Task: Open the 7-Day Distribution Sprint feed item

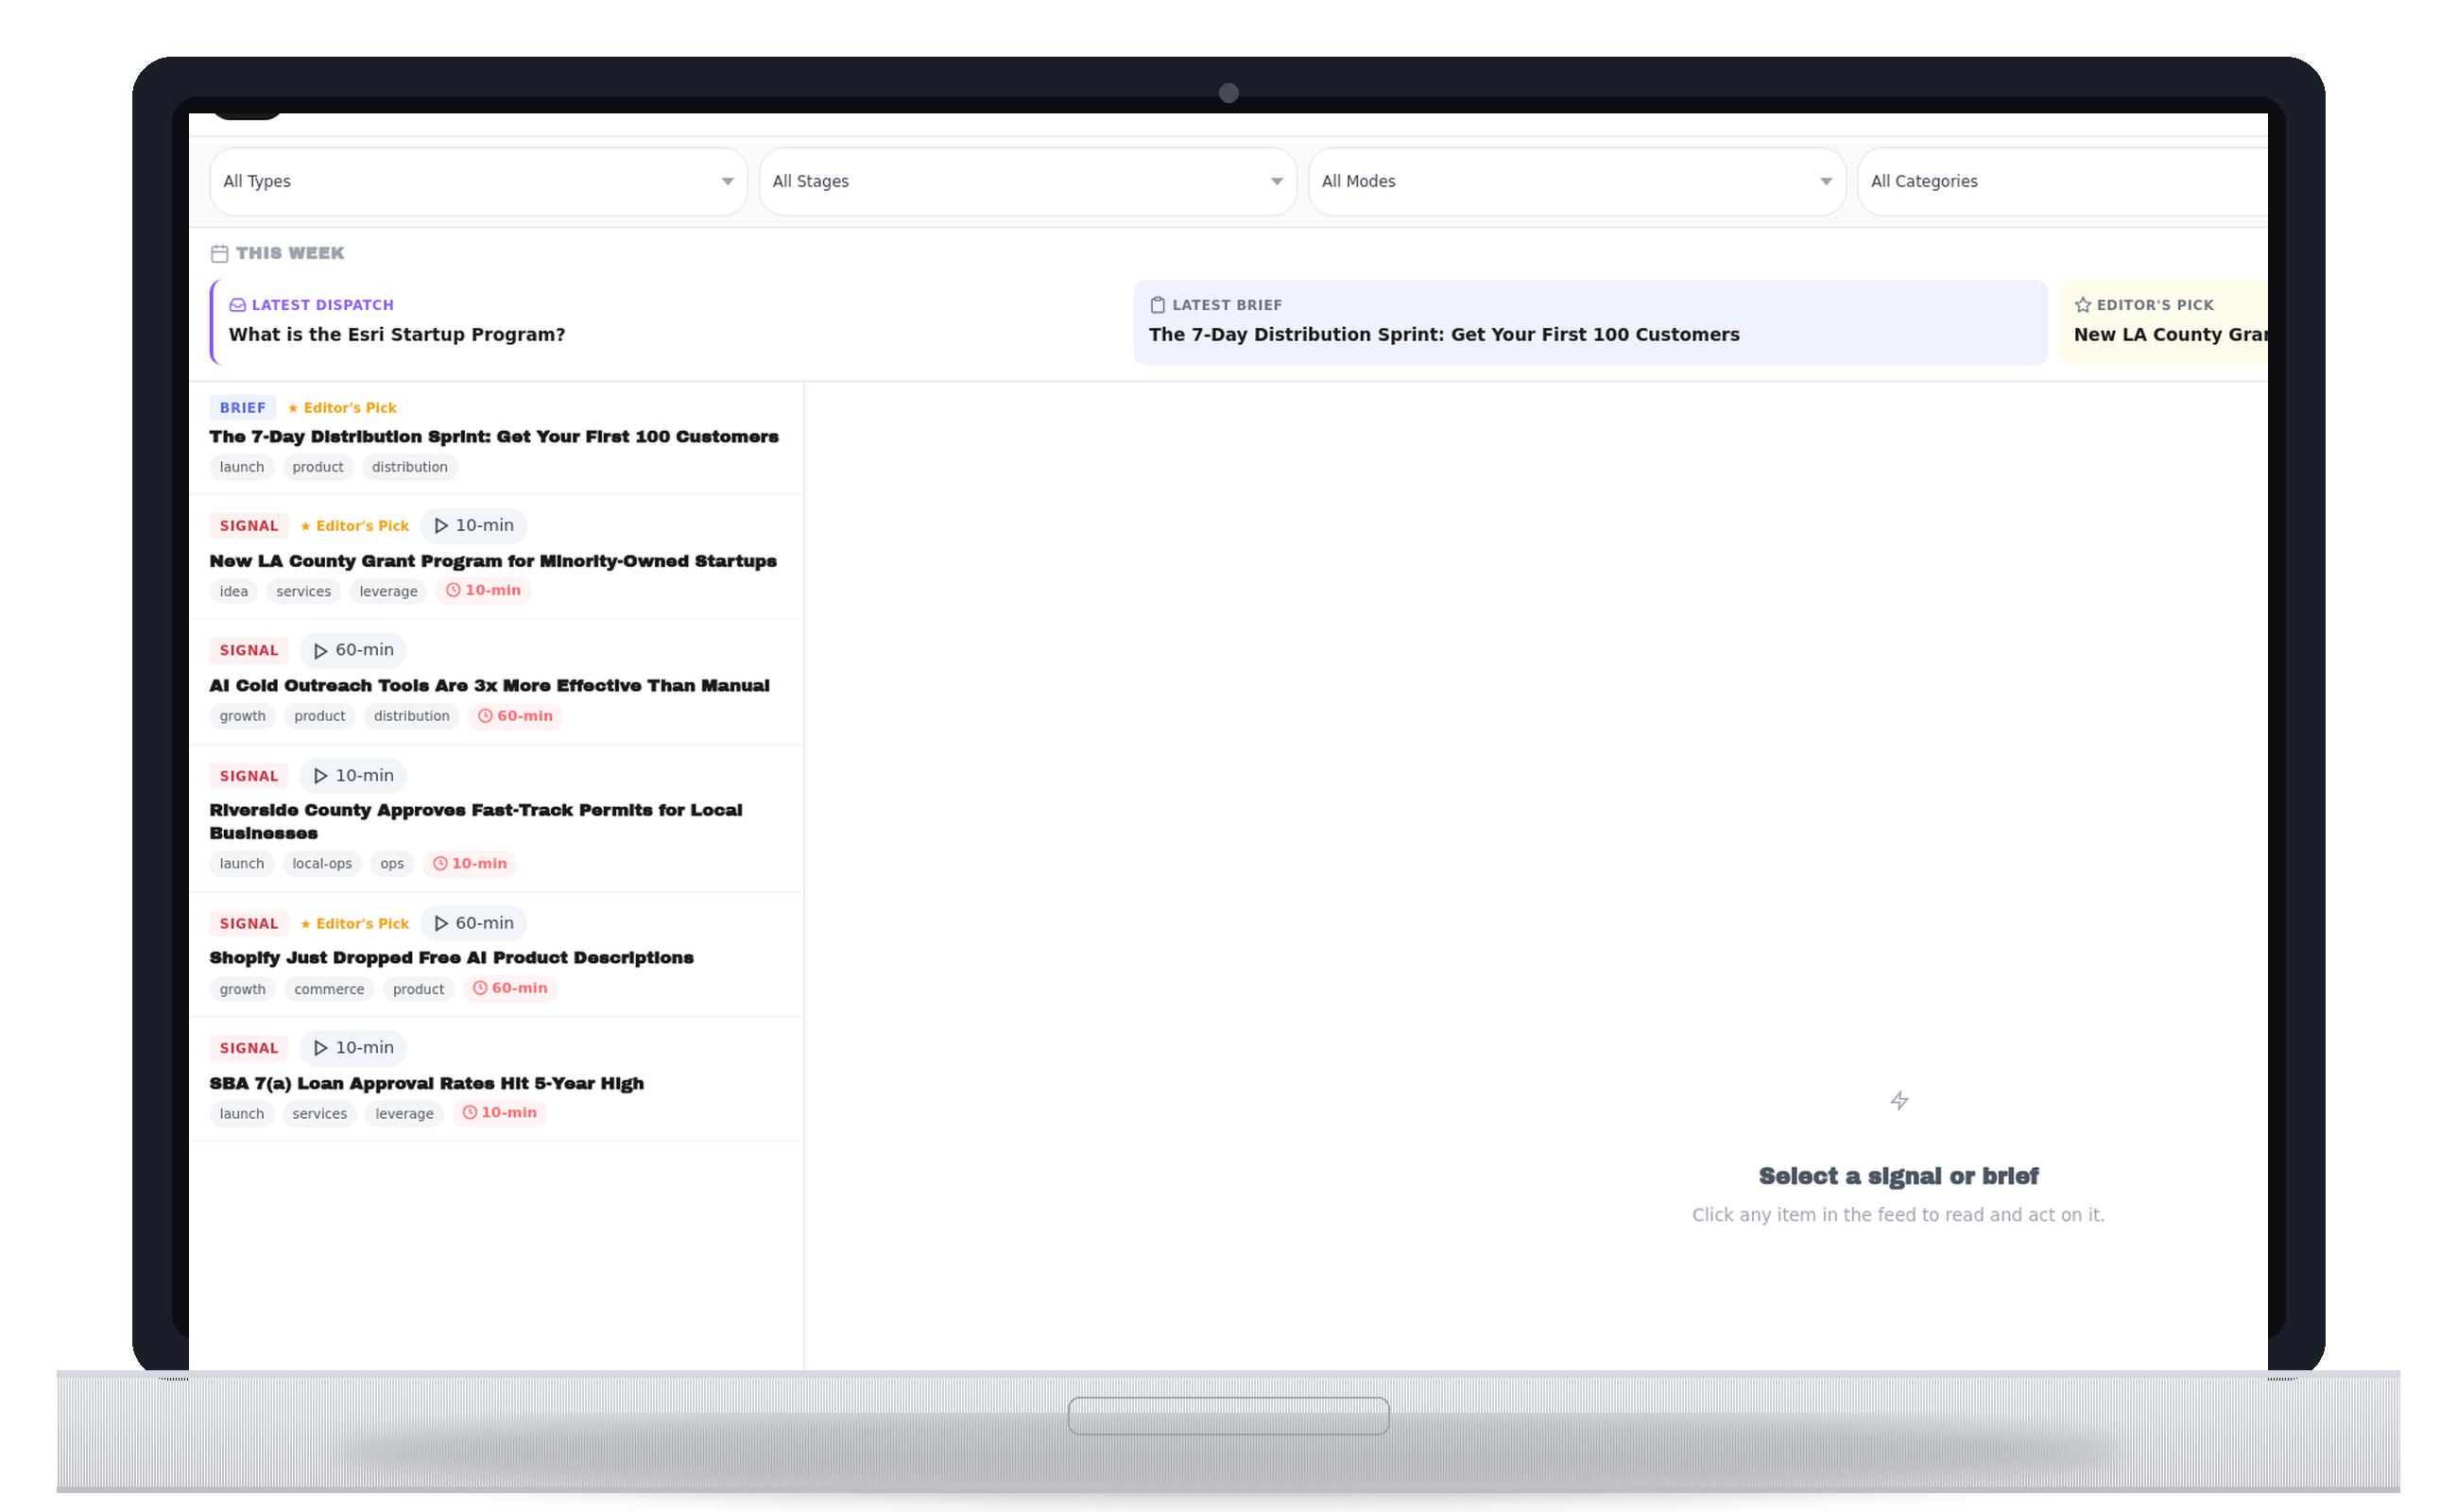Action: [494, 437]
